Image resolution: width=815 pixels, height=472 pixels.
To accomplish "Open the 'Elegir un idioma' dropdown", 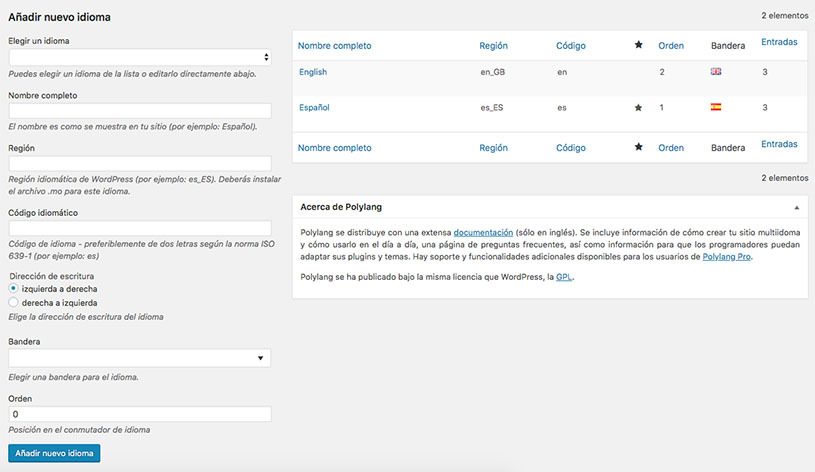I will pyautogui.click(x=140, y=57).
